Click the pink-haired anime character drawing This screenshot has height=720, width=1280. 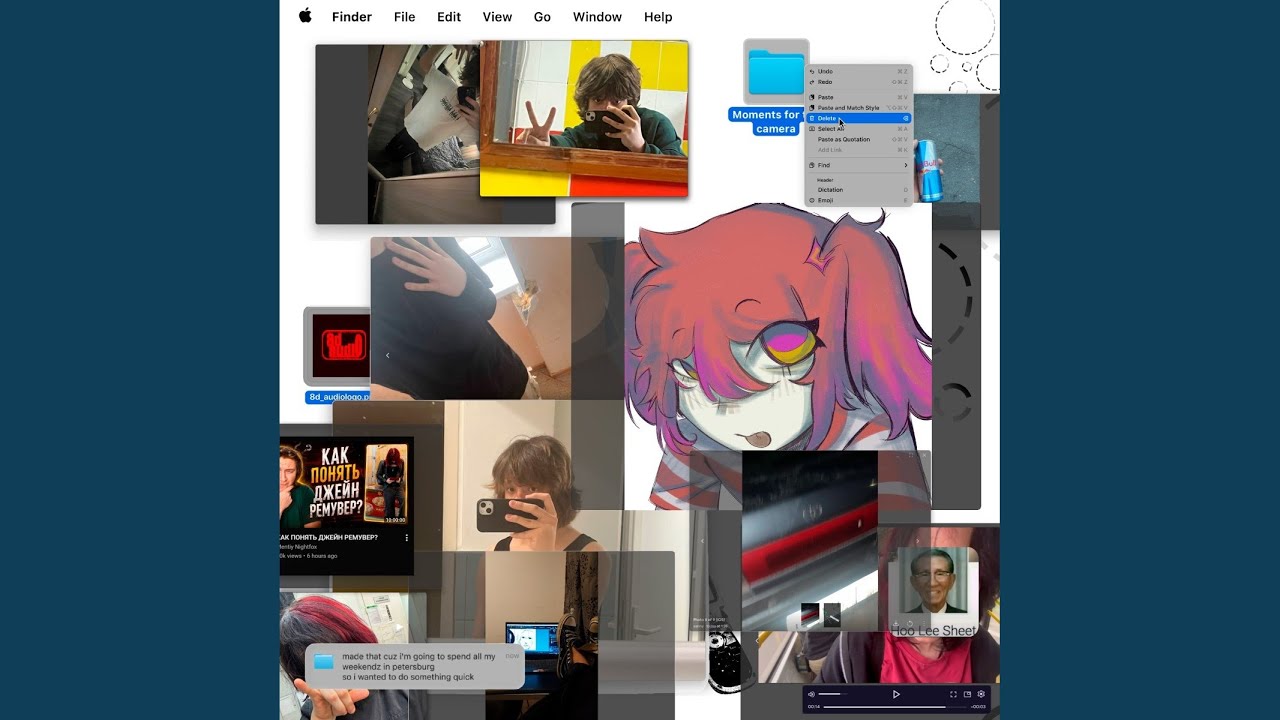tap(777, 355)
